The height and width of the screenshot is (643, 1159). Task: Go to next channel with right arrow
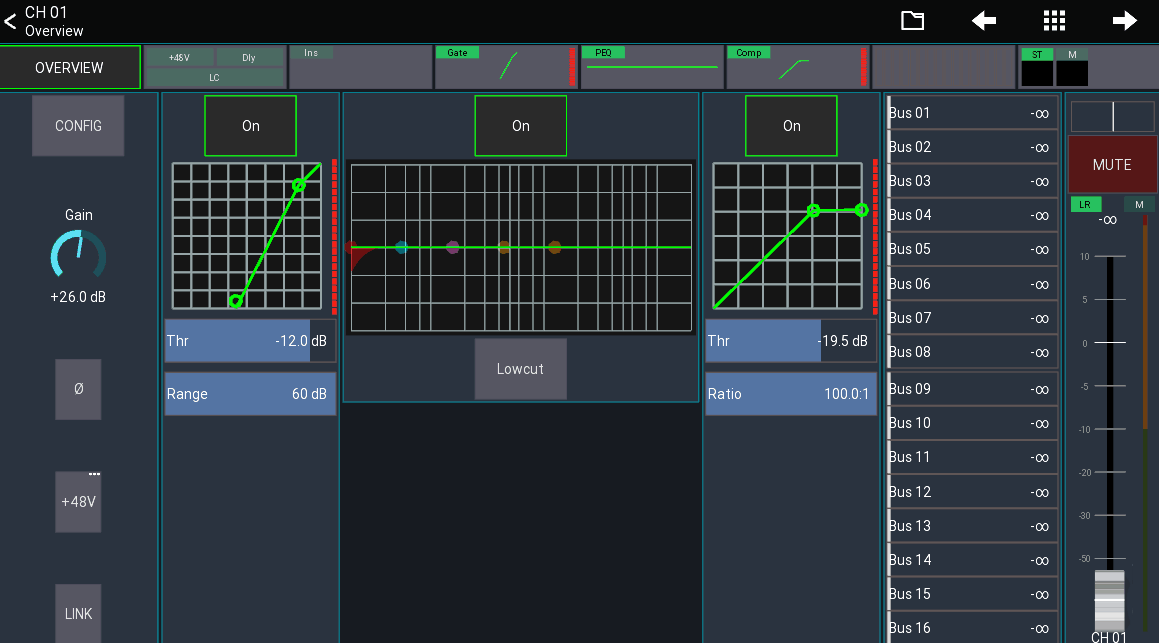point(1124,21)
